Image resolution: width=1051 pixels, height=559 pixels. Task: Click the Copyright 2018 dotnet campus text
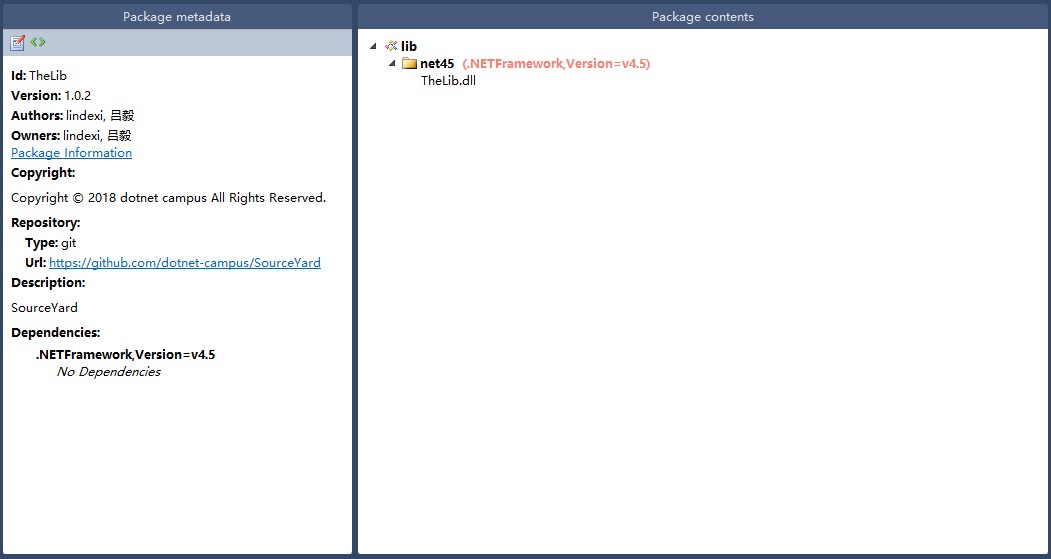pos(168,198)
